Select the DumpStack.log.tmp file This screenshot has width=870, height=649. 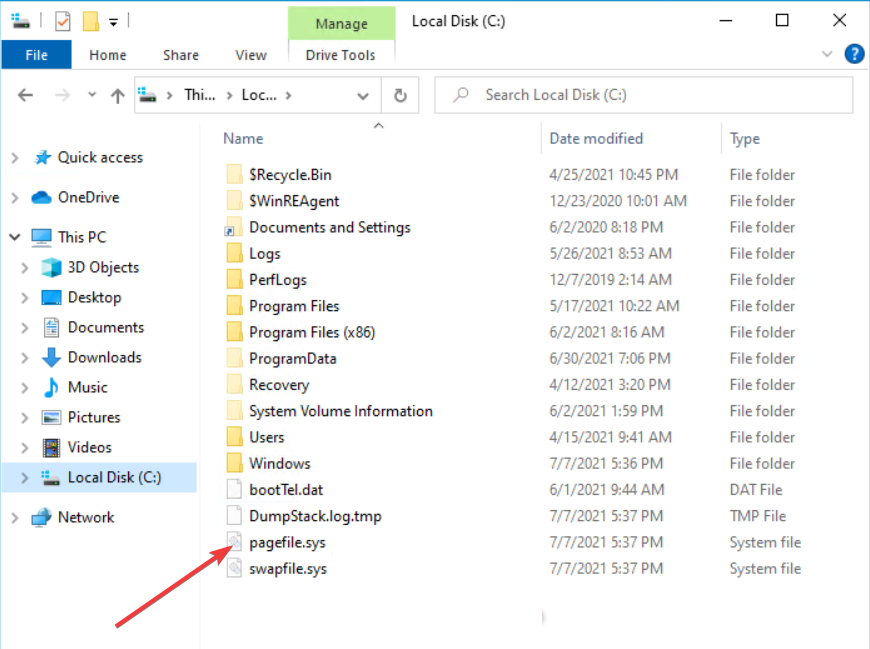315,516
